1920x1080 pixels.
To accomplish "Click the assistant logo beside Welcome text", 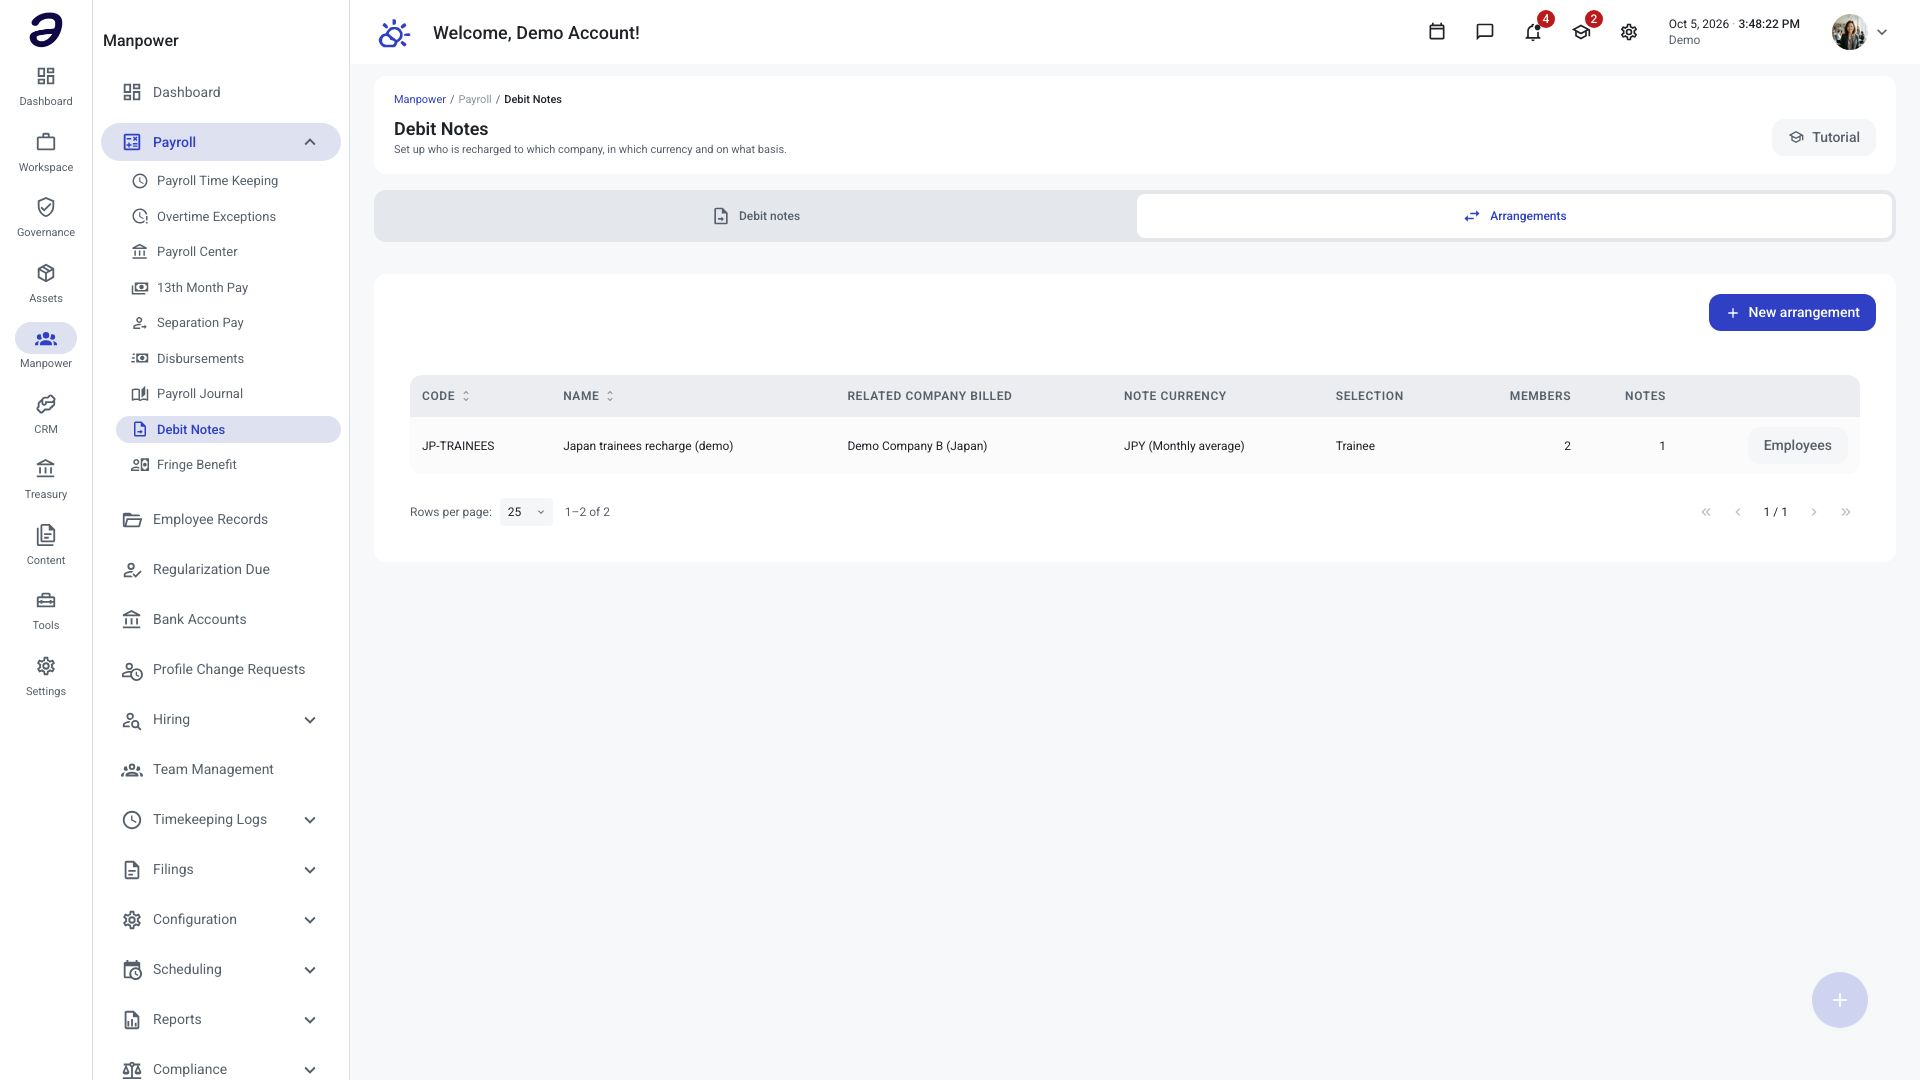I will point(394,33).
